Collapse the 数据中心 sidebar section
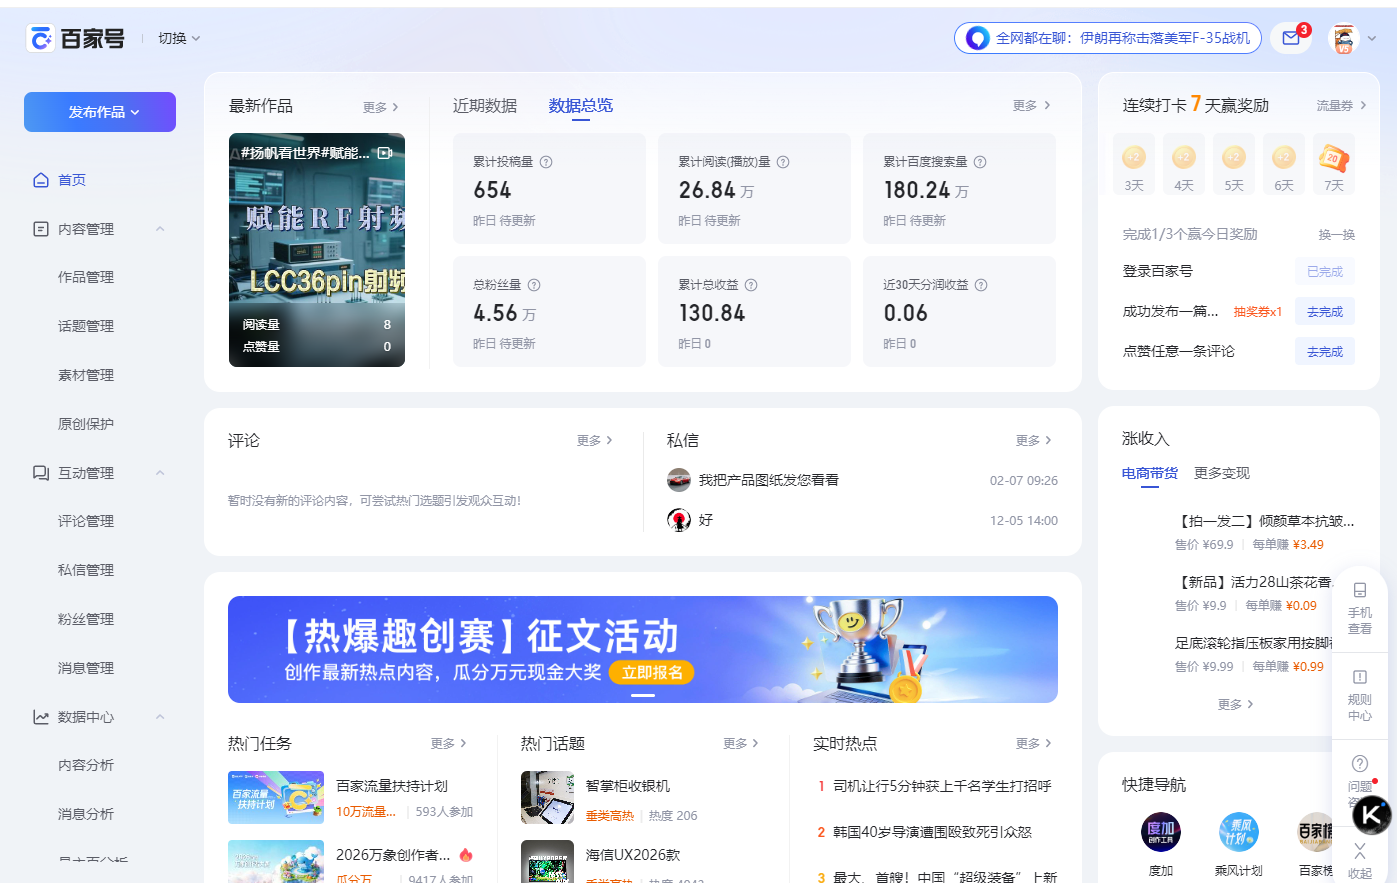1397x883 pixels. pyautogui.click(x=160, y=717)
